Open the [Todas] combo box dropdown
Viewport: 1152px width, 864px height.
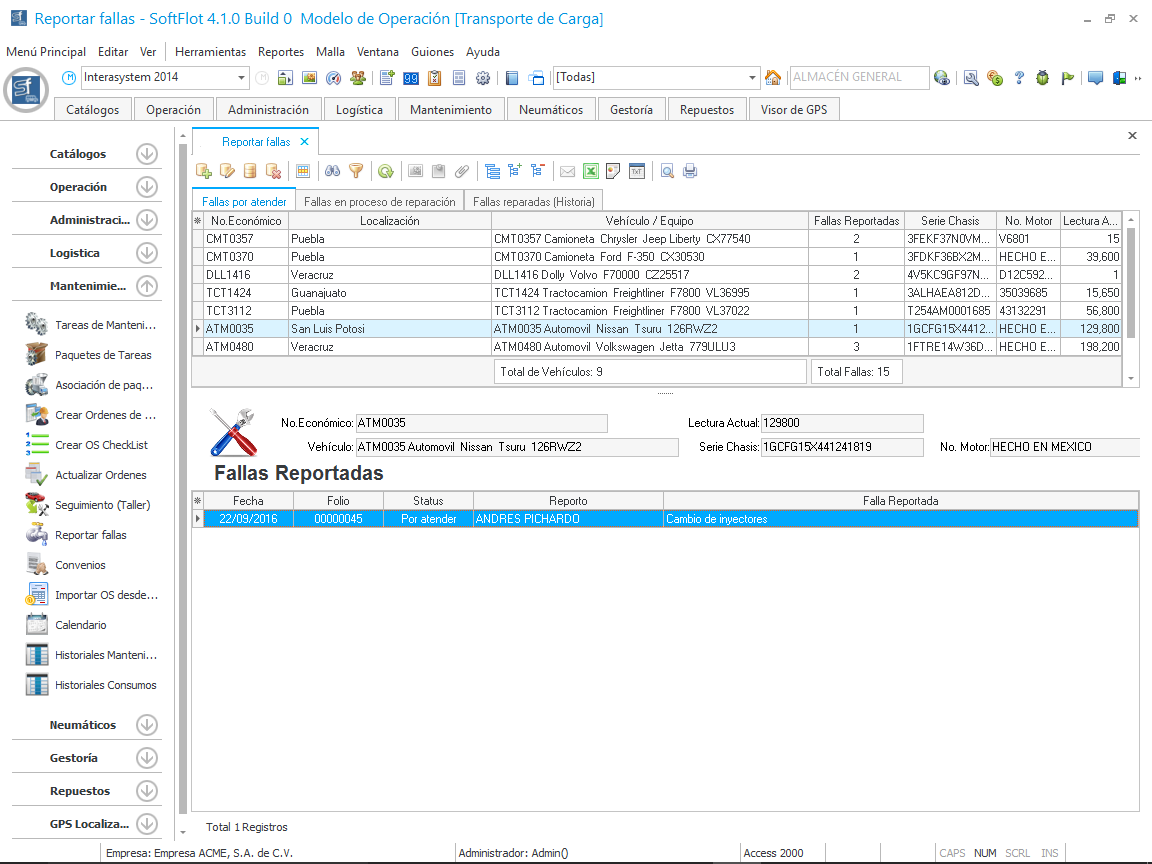pos(753,78)
